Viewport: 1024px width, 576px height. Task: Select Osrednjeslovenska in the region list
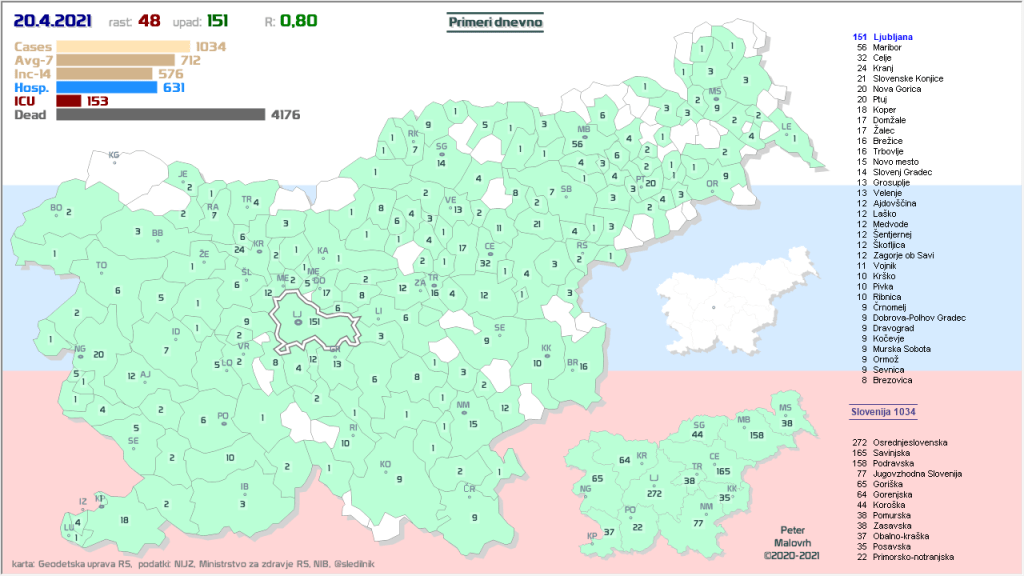(909, 442)
